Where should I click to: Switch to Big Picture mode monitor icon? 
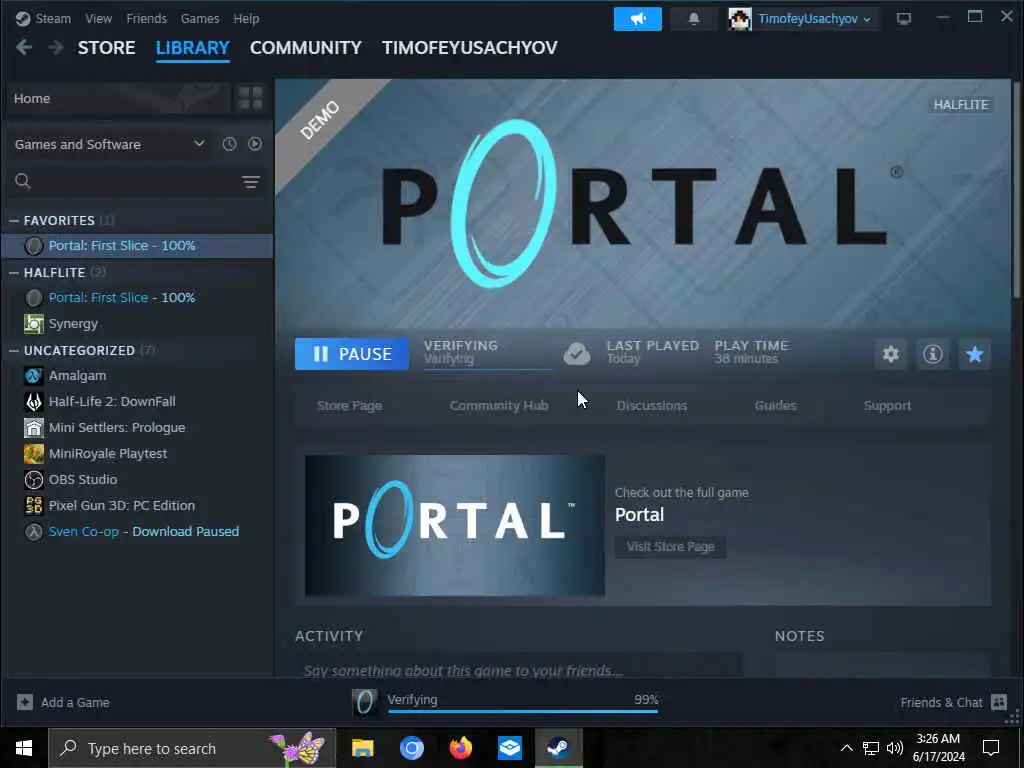pyautogui.click(x=904, y=19)
